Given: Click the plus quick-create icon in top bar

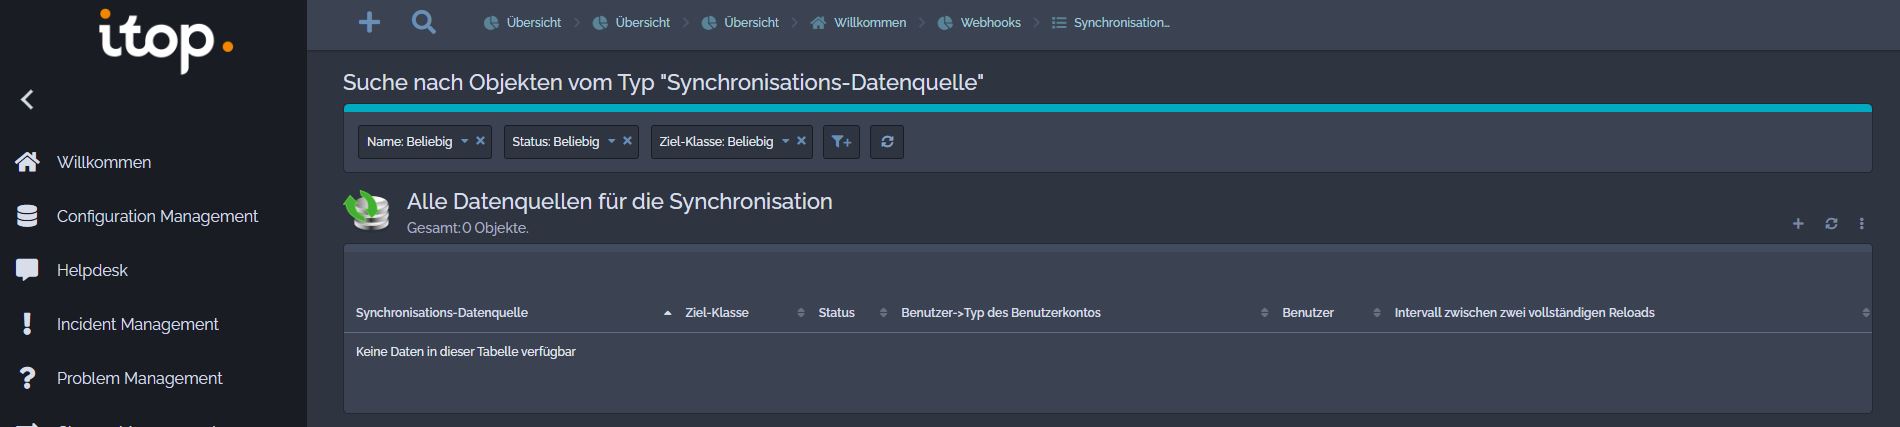Looking at the screenshot, I should click(x=369, y=22).
